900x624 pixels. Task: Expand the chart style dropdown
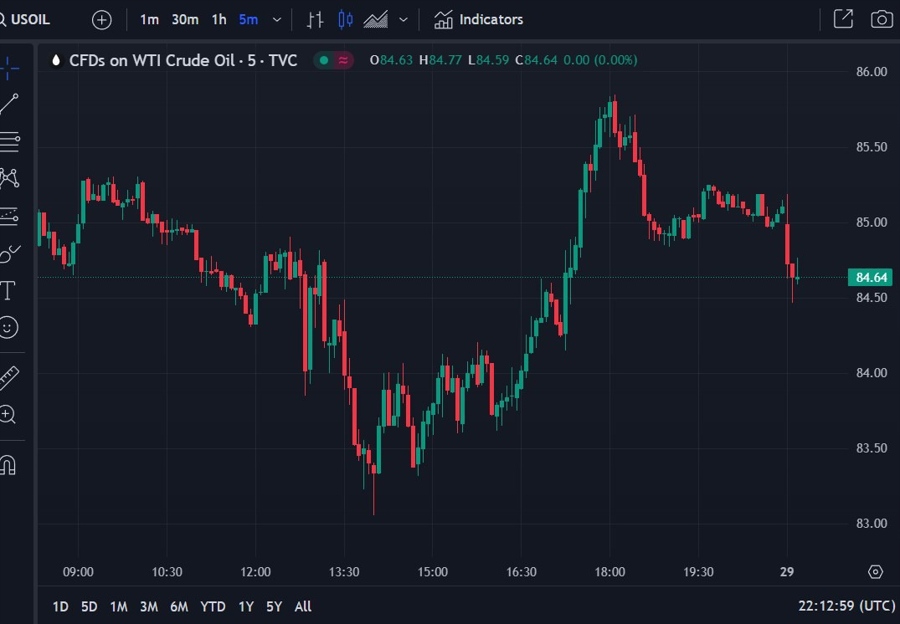tap(404, 20)
